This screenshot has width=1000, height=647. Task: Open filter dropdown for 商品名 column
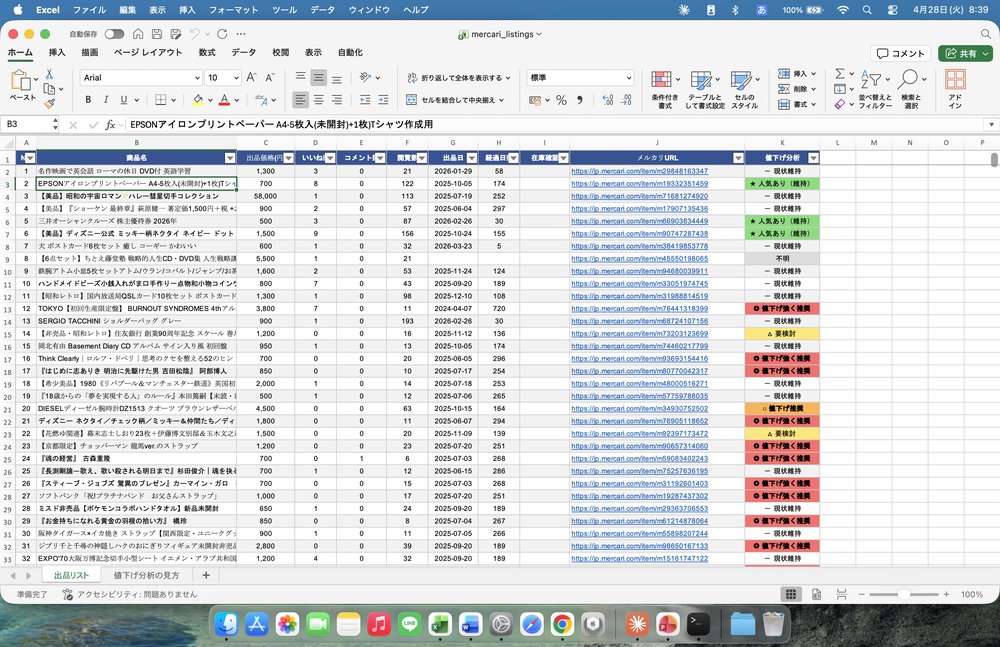pyautogui.click(x=230, y=158)
